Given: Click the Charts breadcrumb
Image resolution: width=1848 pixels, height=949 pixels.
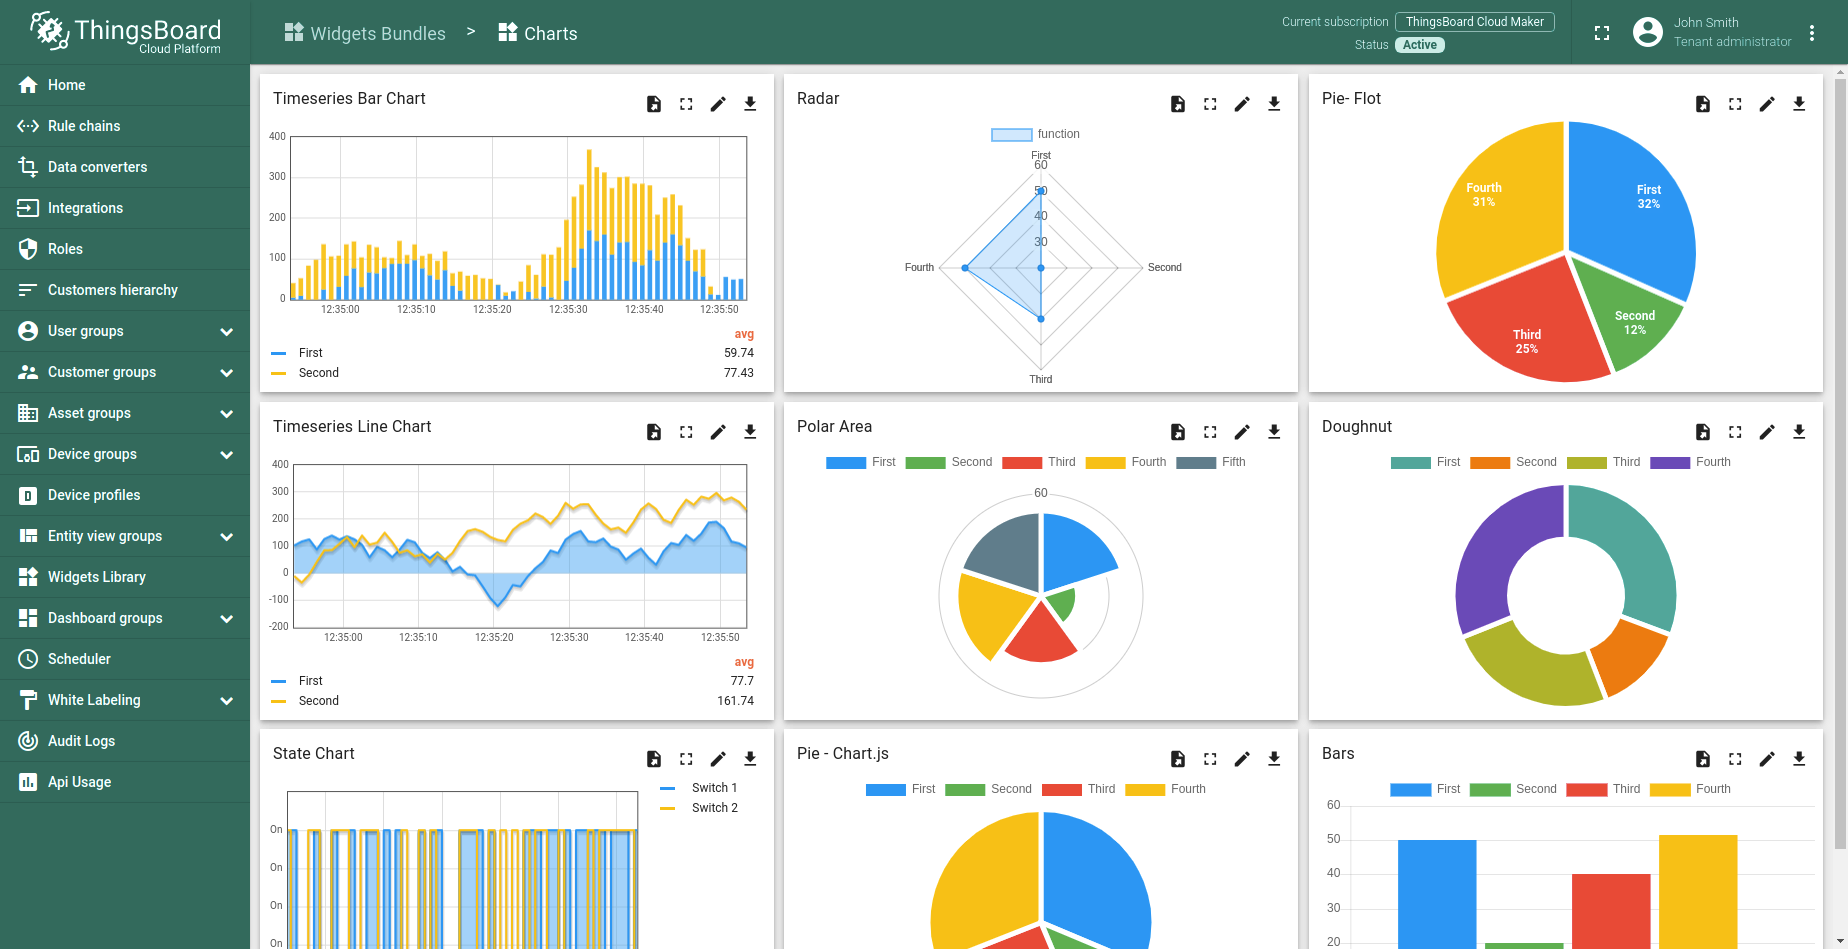Looking at the screenshot, I should (538, 33).
